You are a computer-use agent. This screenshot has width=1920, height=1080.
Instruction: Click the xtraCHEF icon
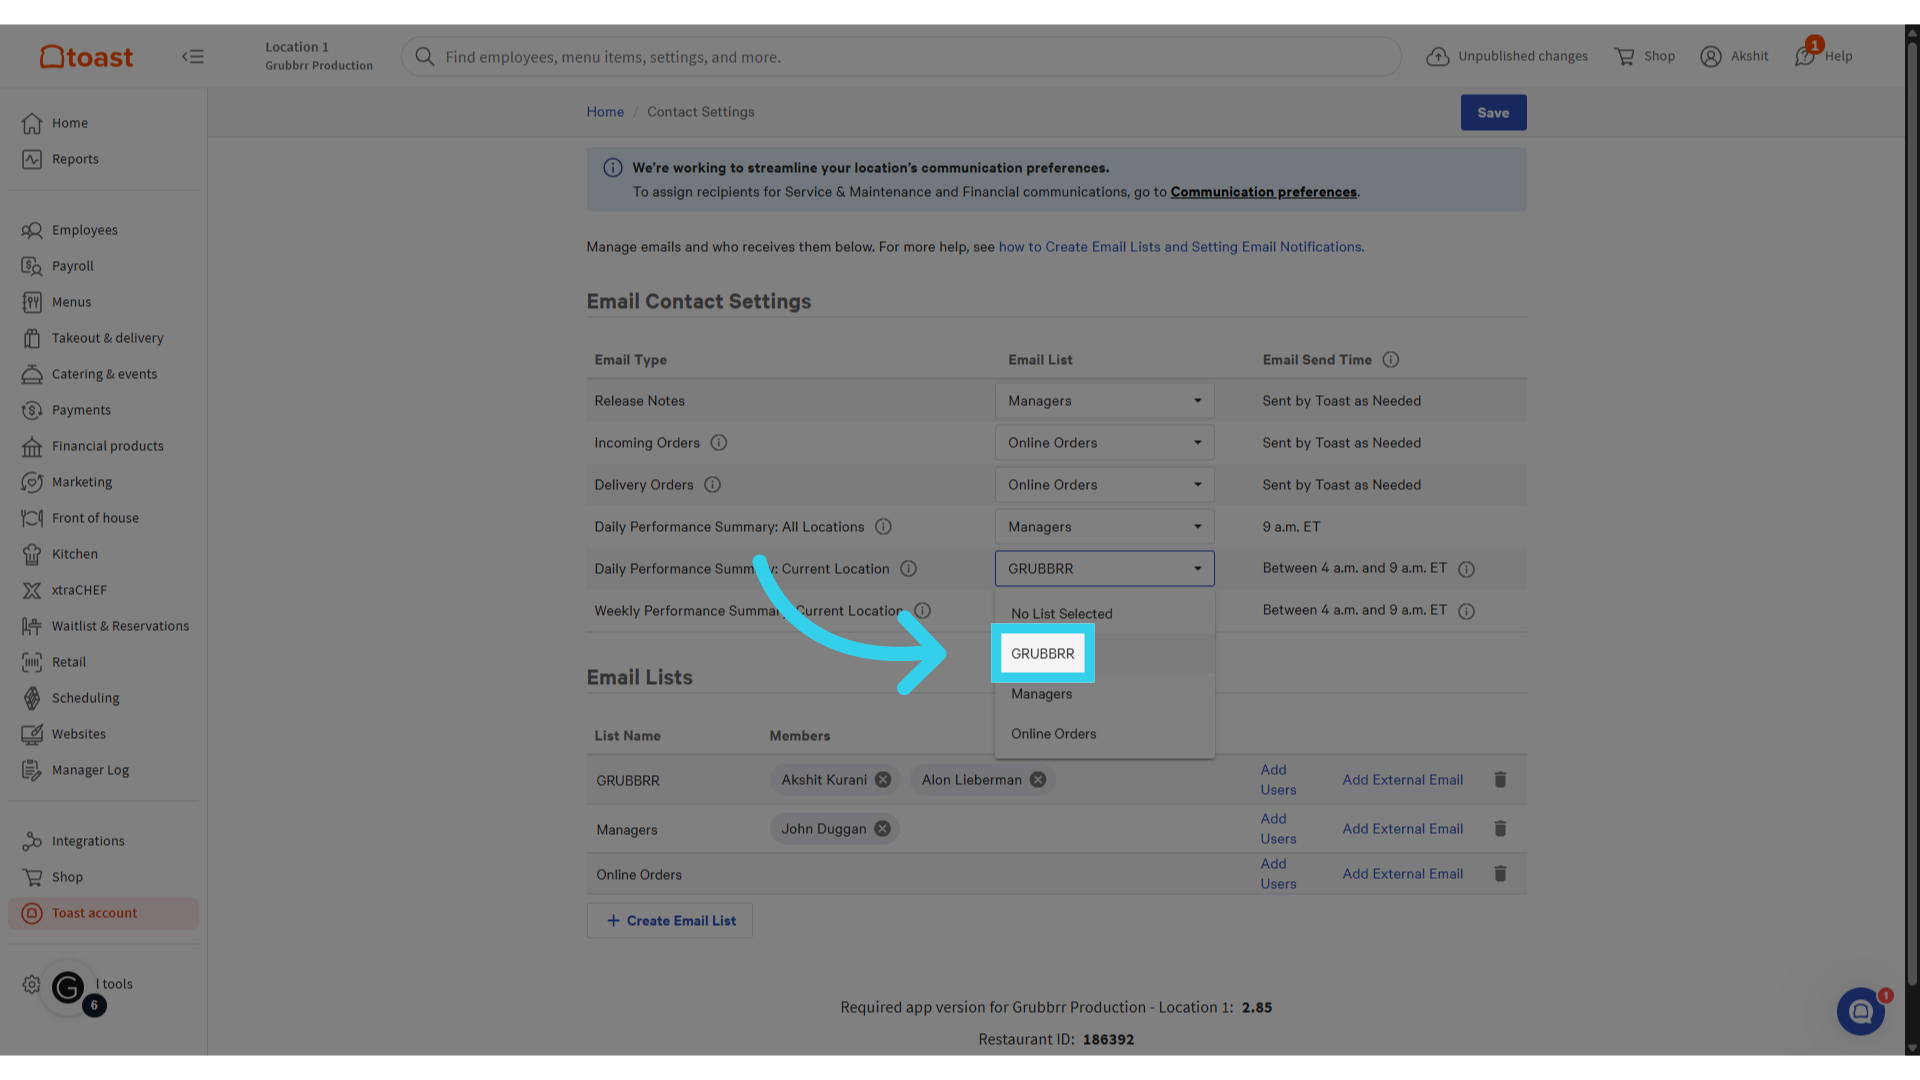click(x=32, y=590)
